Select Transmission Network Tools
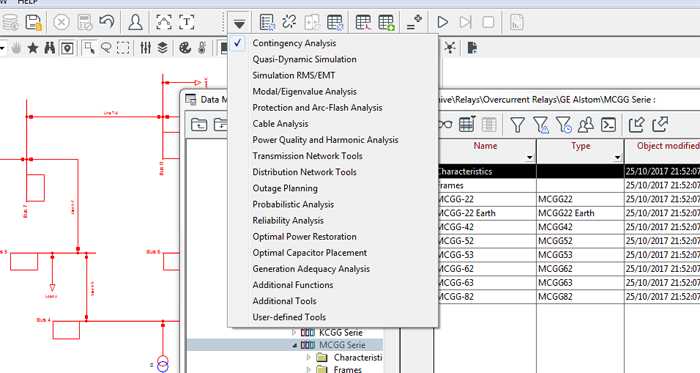This screenshot has width=700, height=373. 308,156
